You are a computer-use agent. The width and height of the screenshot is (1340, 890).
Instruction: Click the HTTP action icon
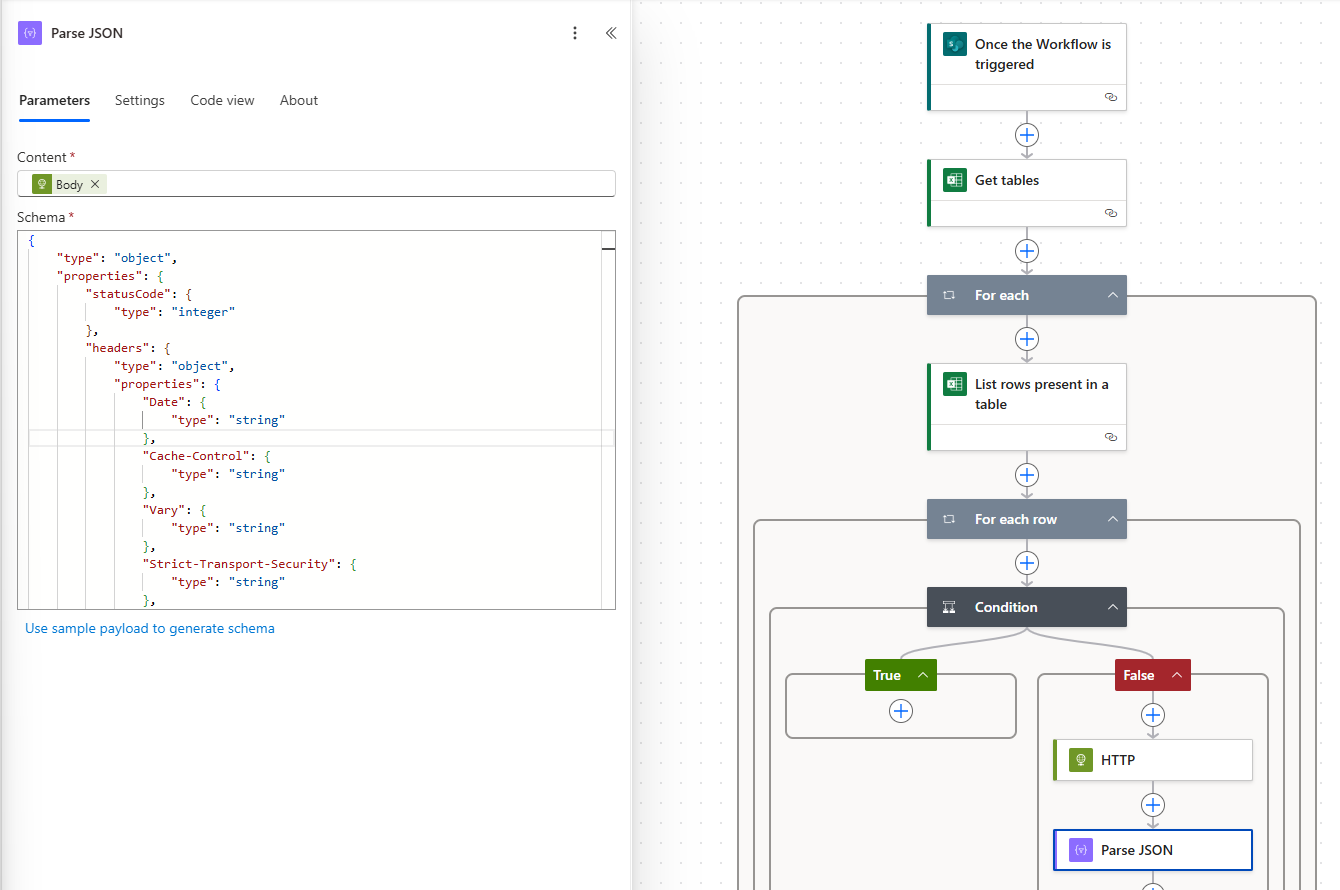1081,760
